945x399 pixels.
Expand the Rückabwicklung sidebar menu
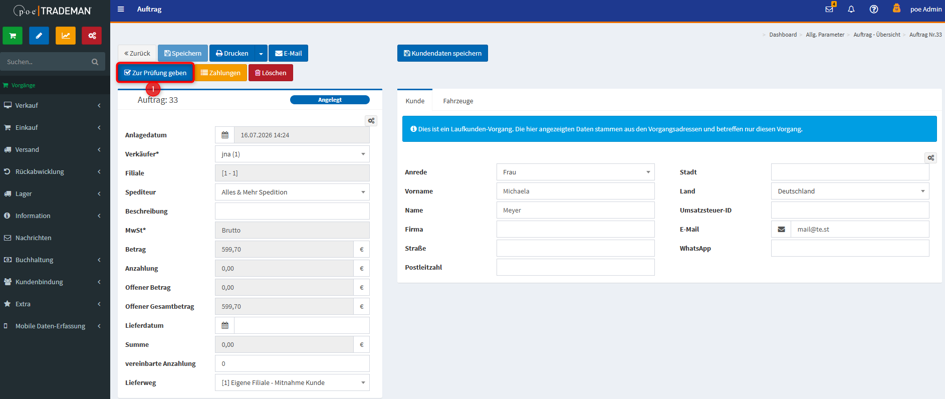55,172
